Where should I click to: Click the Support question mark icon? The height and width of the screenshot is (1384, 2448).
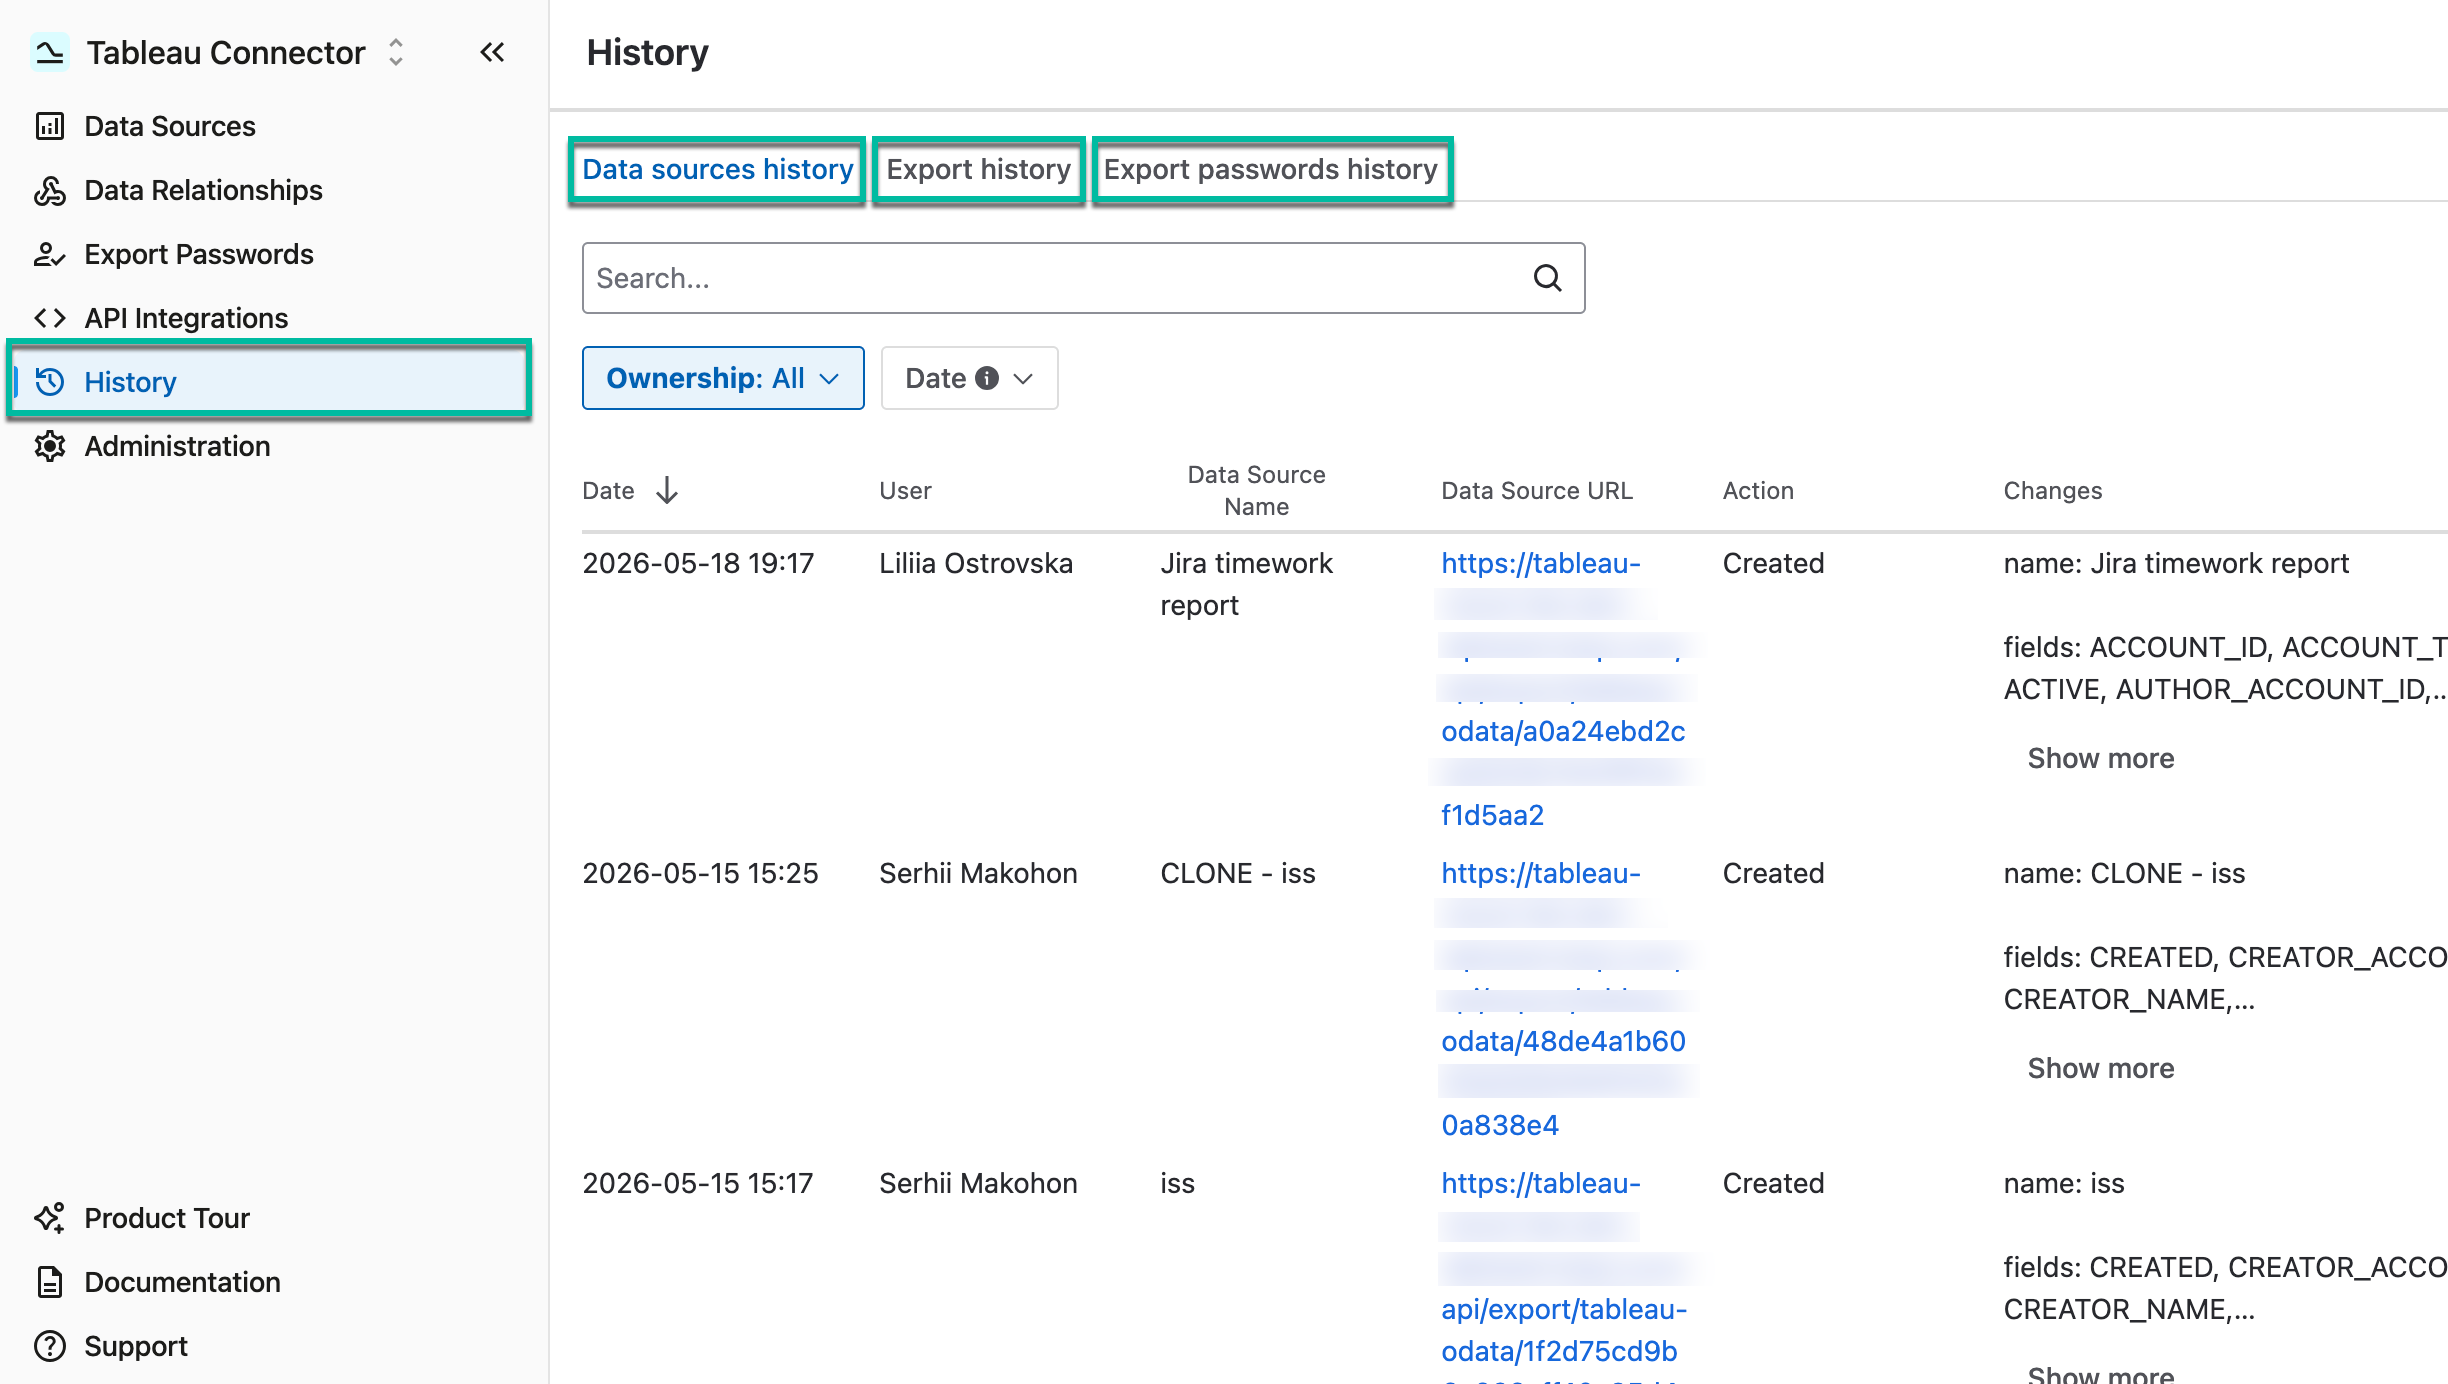coord(49,1346)
